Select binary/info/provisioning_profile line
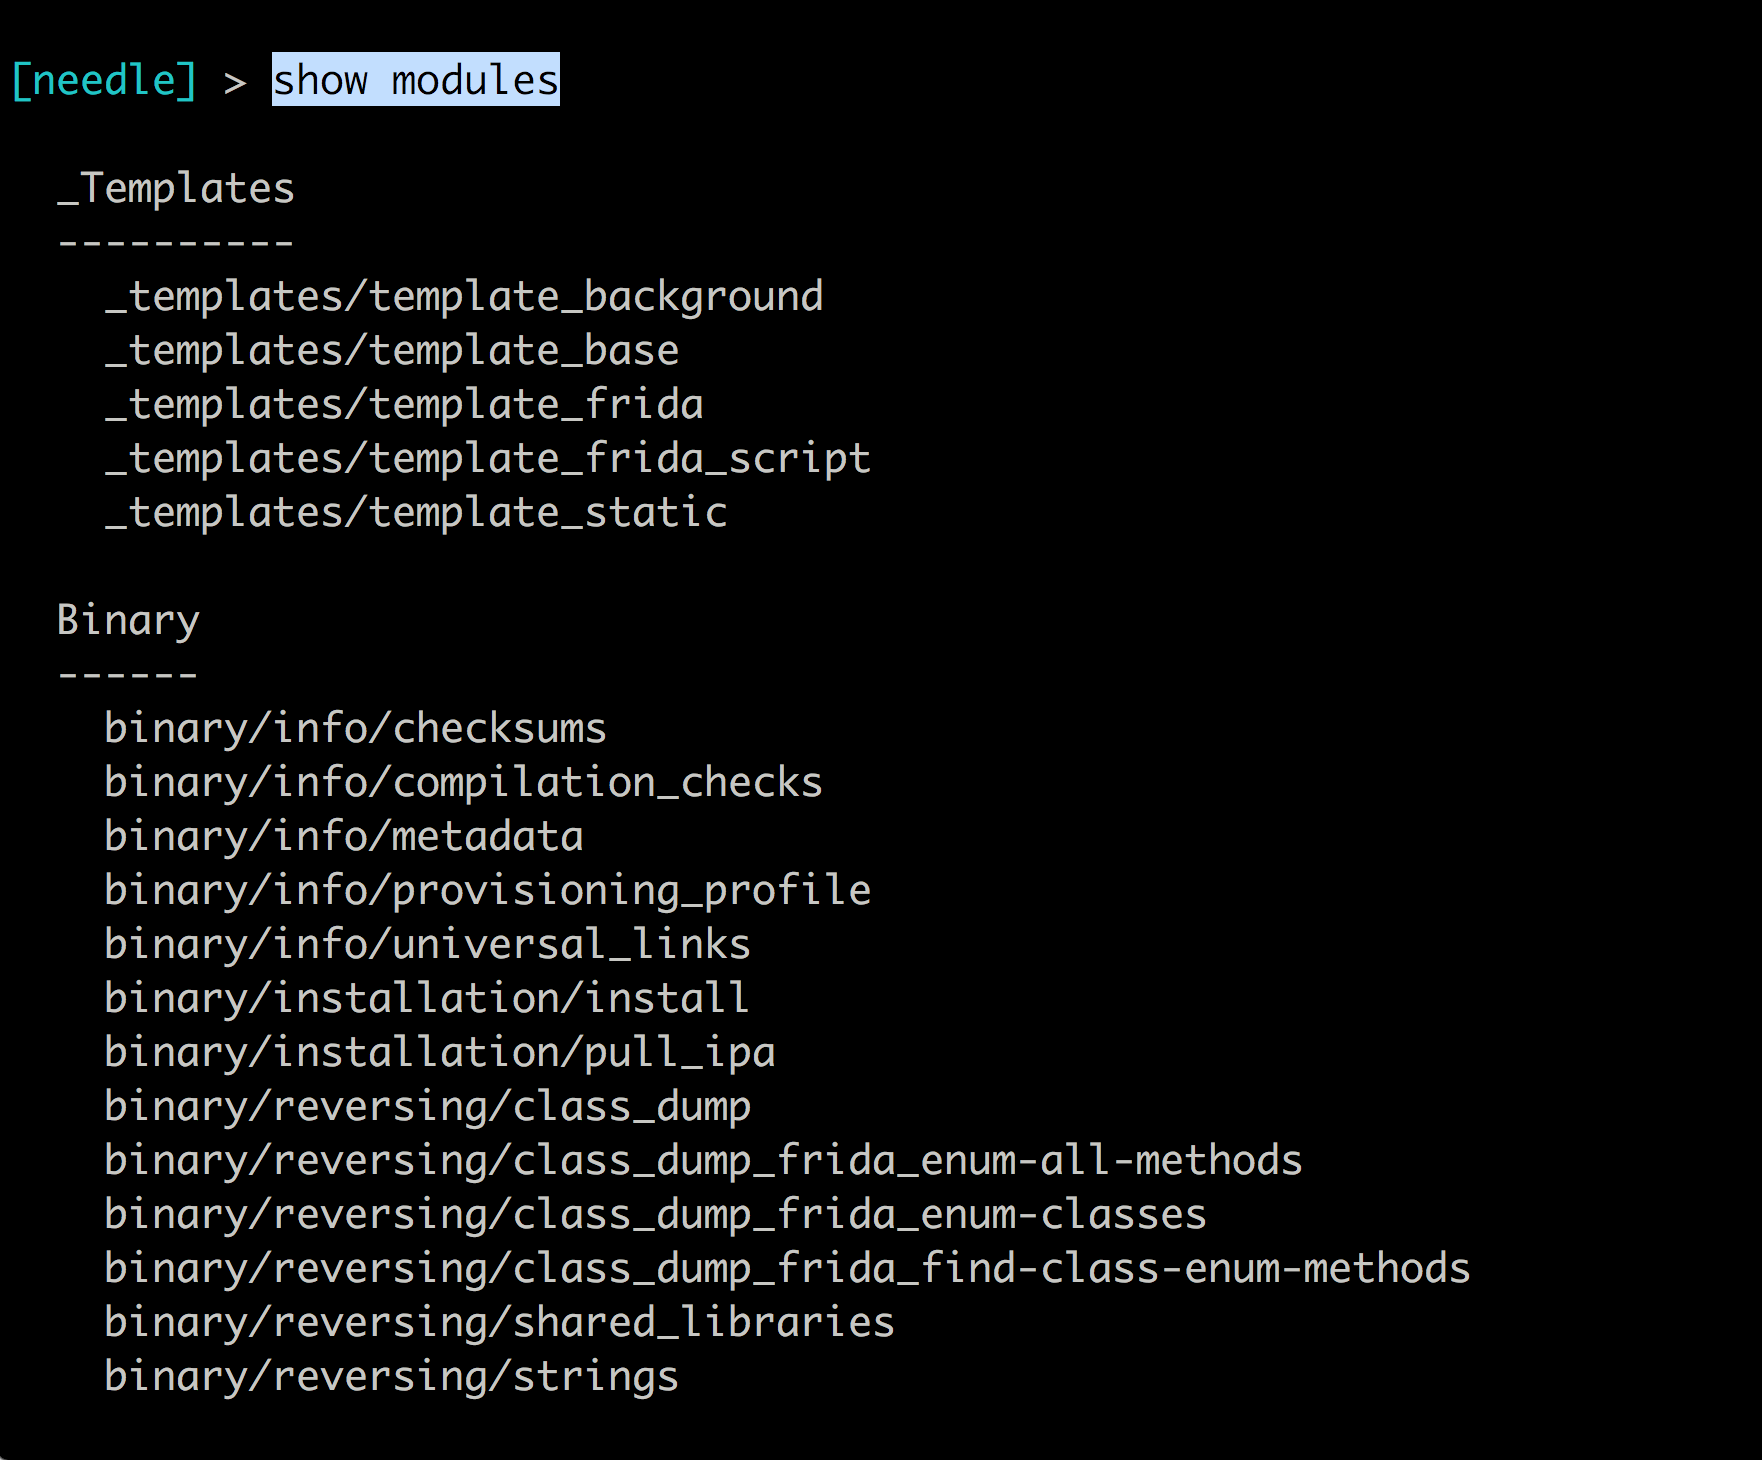The image size is (1762, 1460). click(x=488, y=890)
